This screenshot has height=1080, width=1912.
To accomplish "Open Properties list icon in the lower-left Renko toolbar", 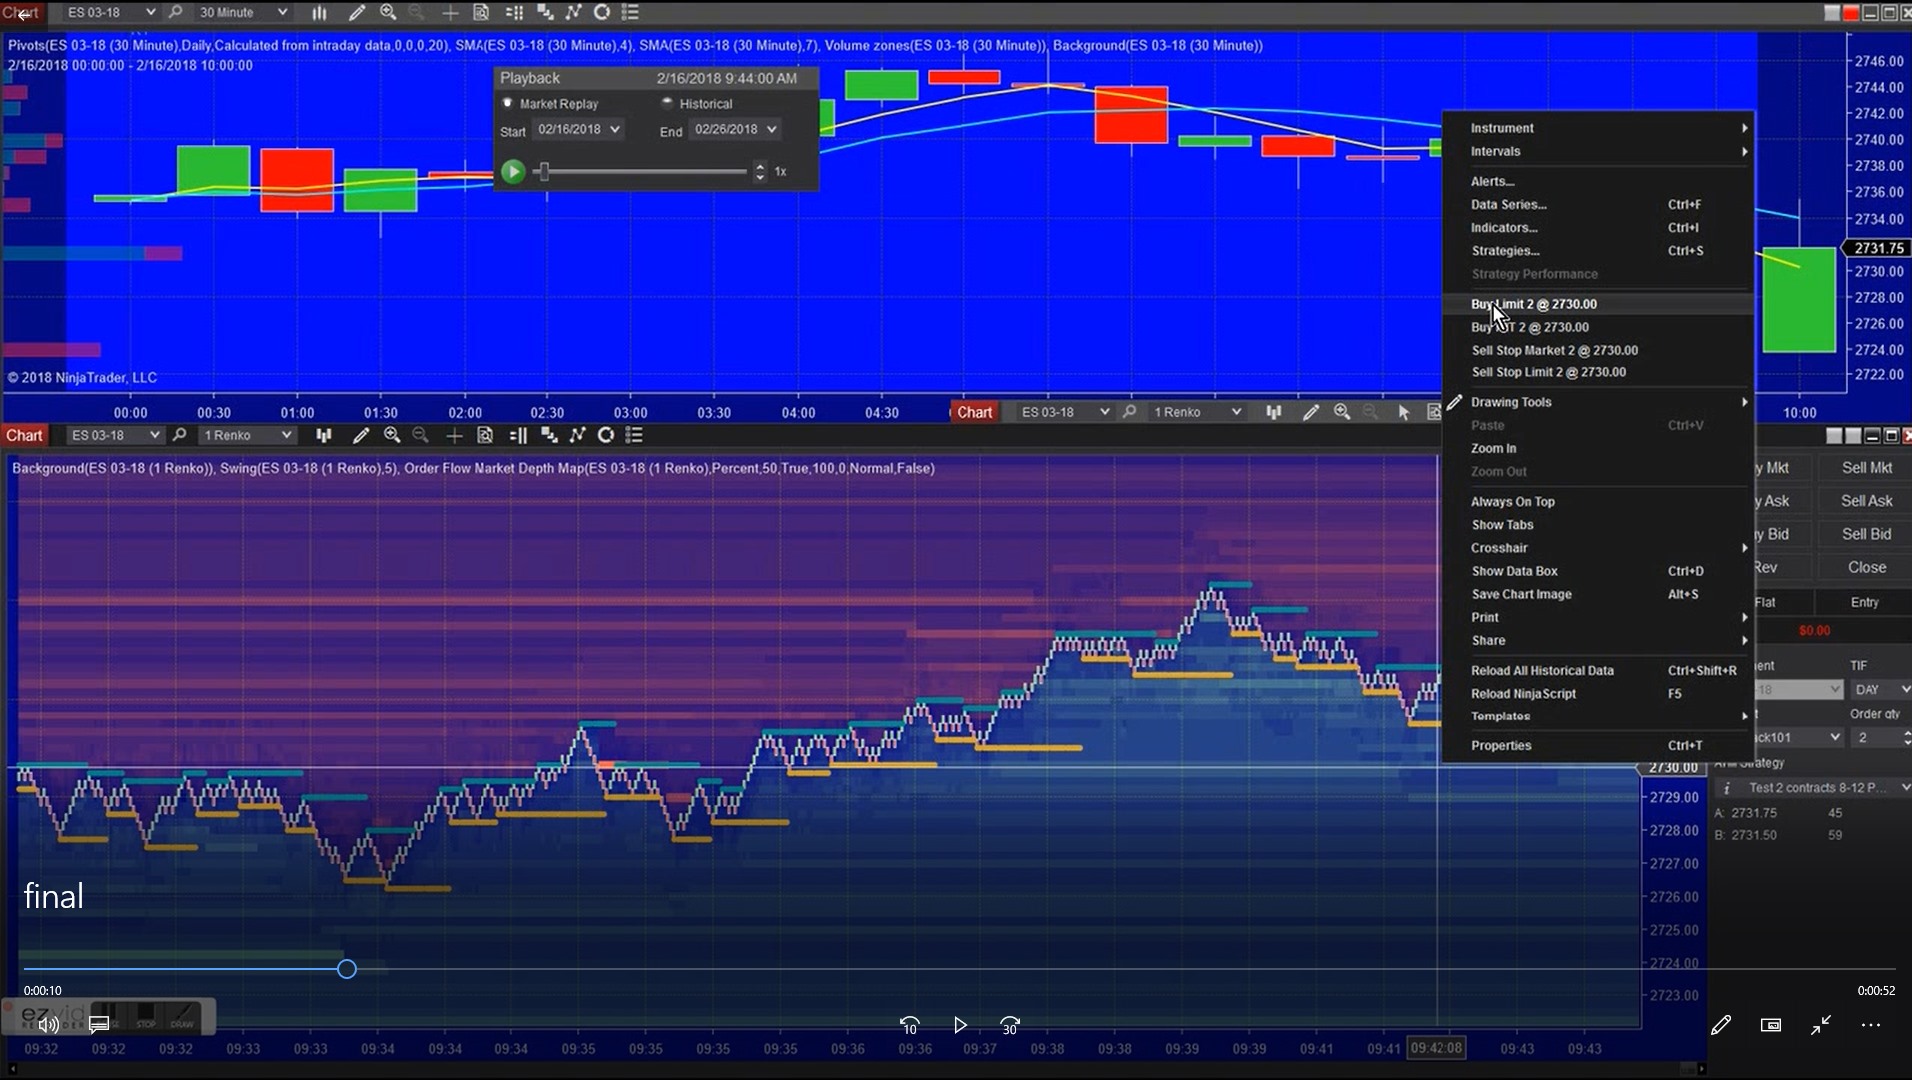I will tap(634, 435).
